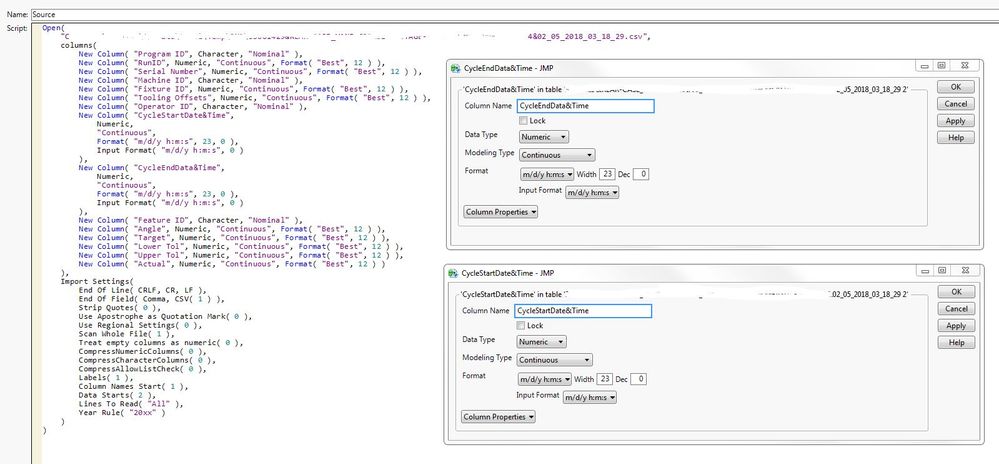Click "Scan Whole File( 1 )" script line
999x464 pixels.
coord(127,333)
